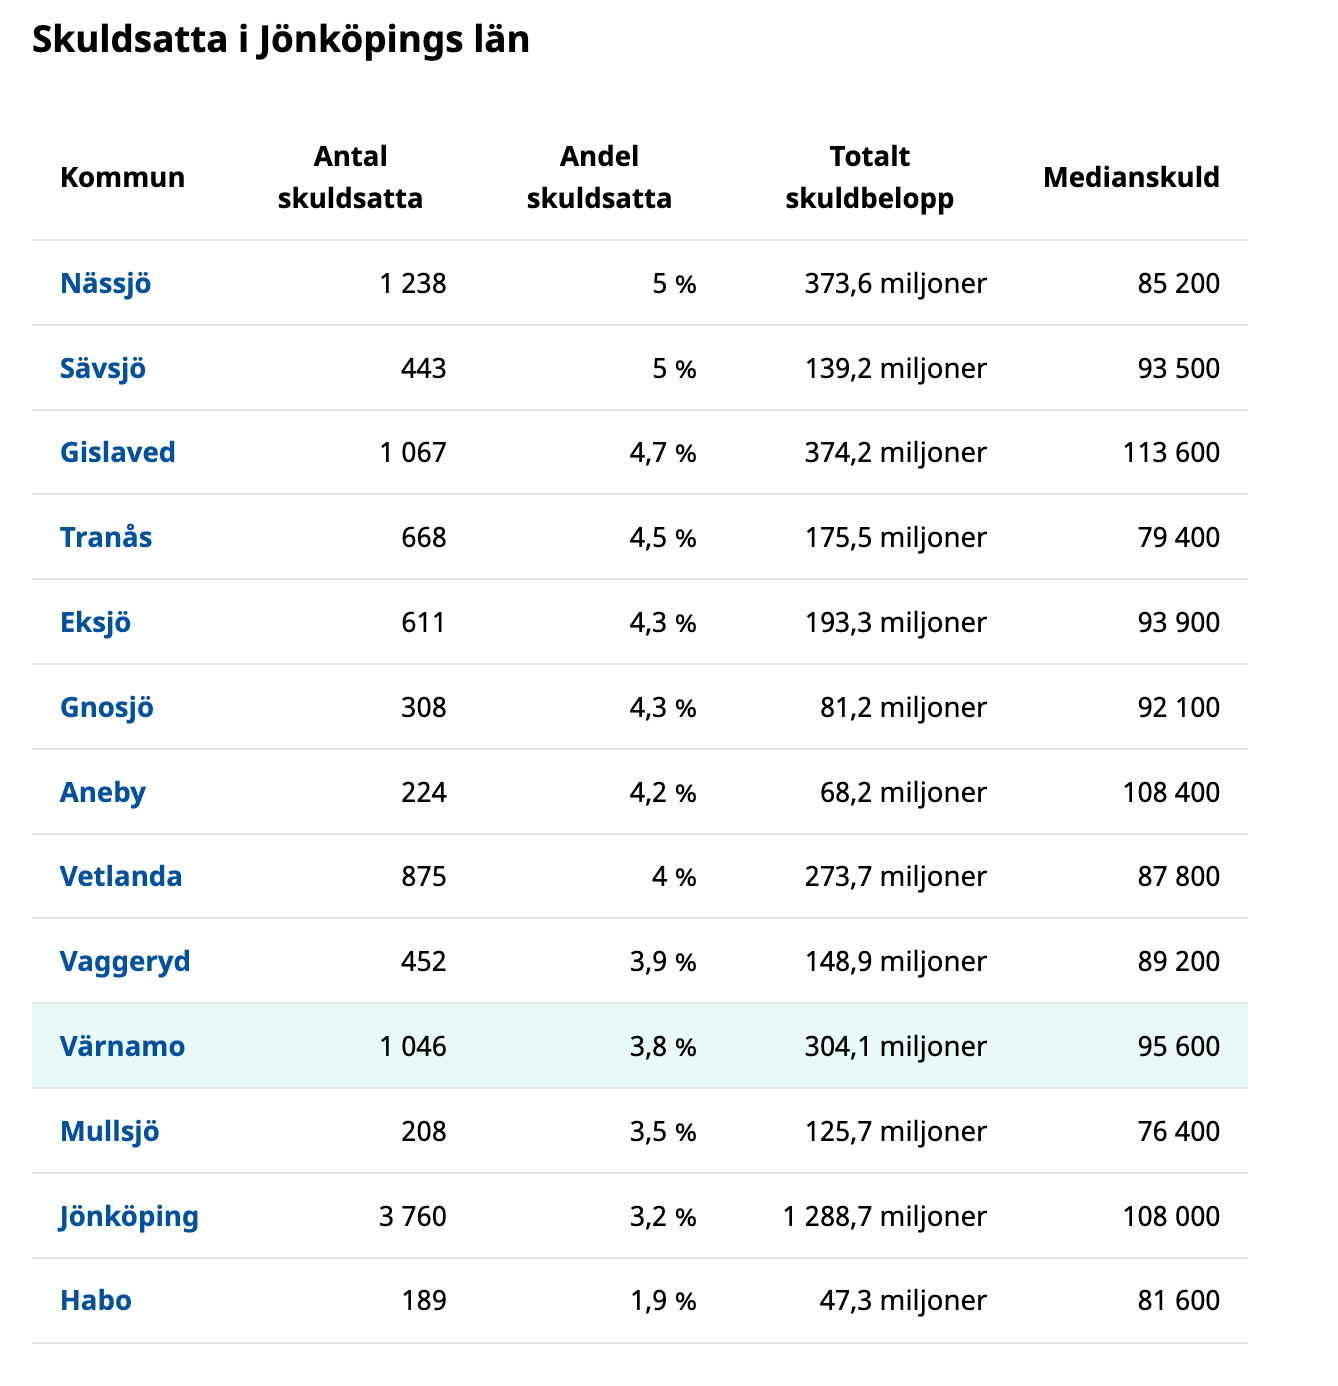The image size is (1338, 1386).
Task: Go to the Eksjö page
Action: (x=95, y=623)
